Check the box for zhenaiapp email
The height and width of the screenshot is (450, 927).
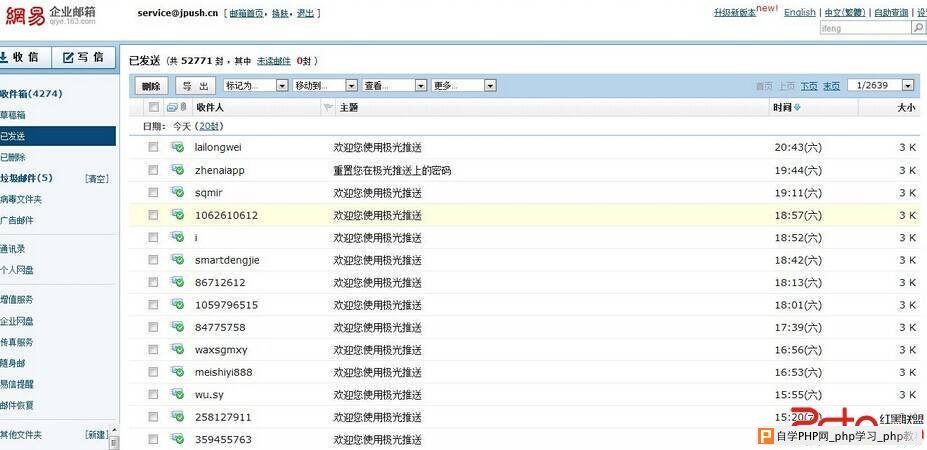[153, 170]
